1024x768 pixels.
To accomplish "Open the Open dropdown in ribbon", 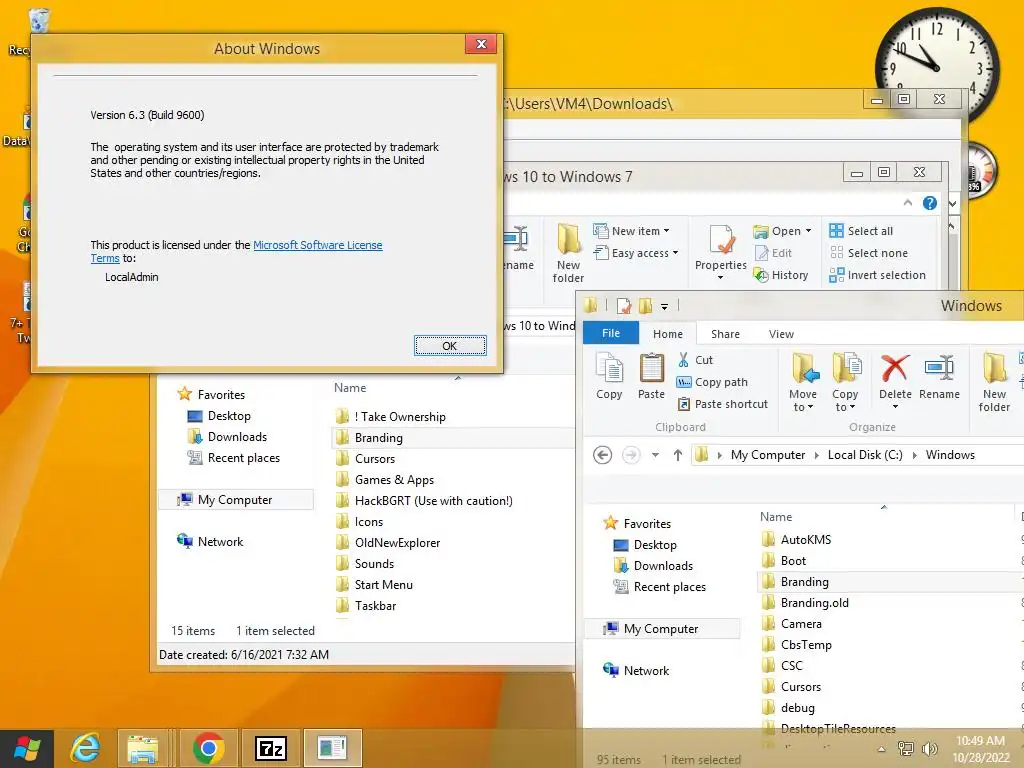I will 782,231.
